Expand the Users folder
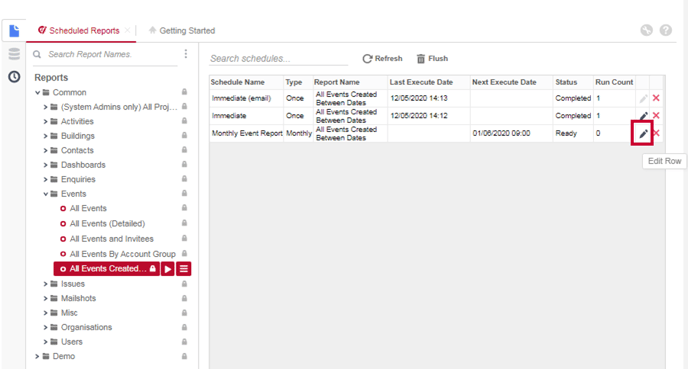The image size is (688, 369). click(45, 342)
